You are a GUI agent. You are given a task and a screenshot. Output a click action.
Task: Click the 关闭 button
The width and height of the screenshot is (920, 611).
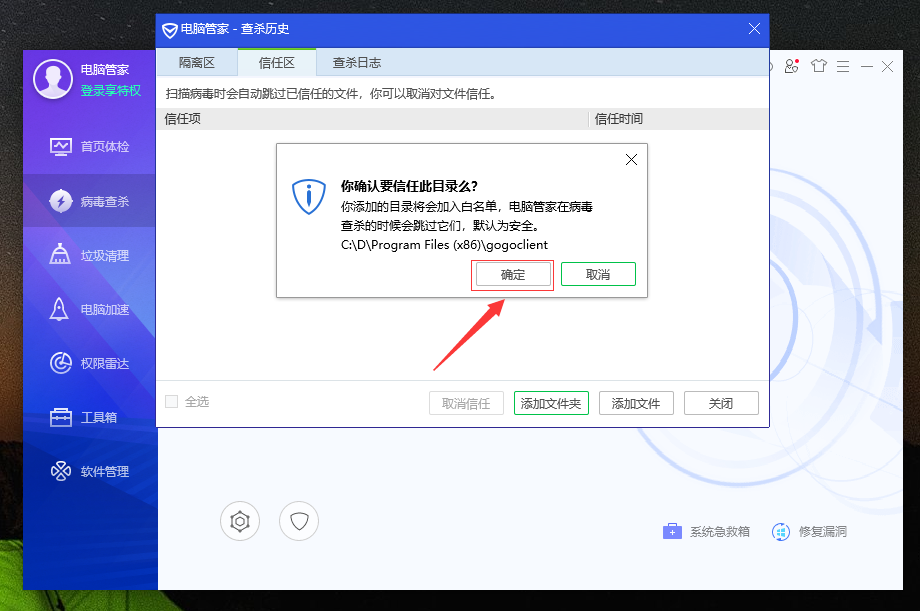pyautogui.click(x=721, y=403)
